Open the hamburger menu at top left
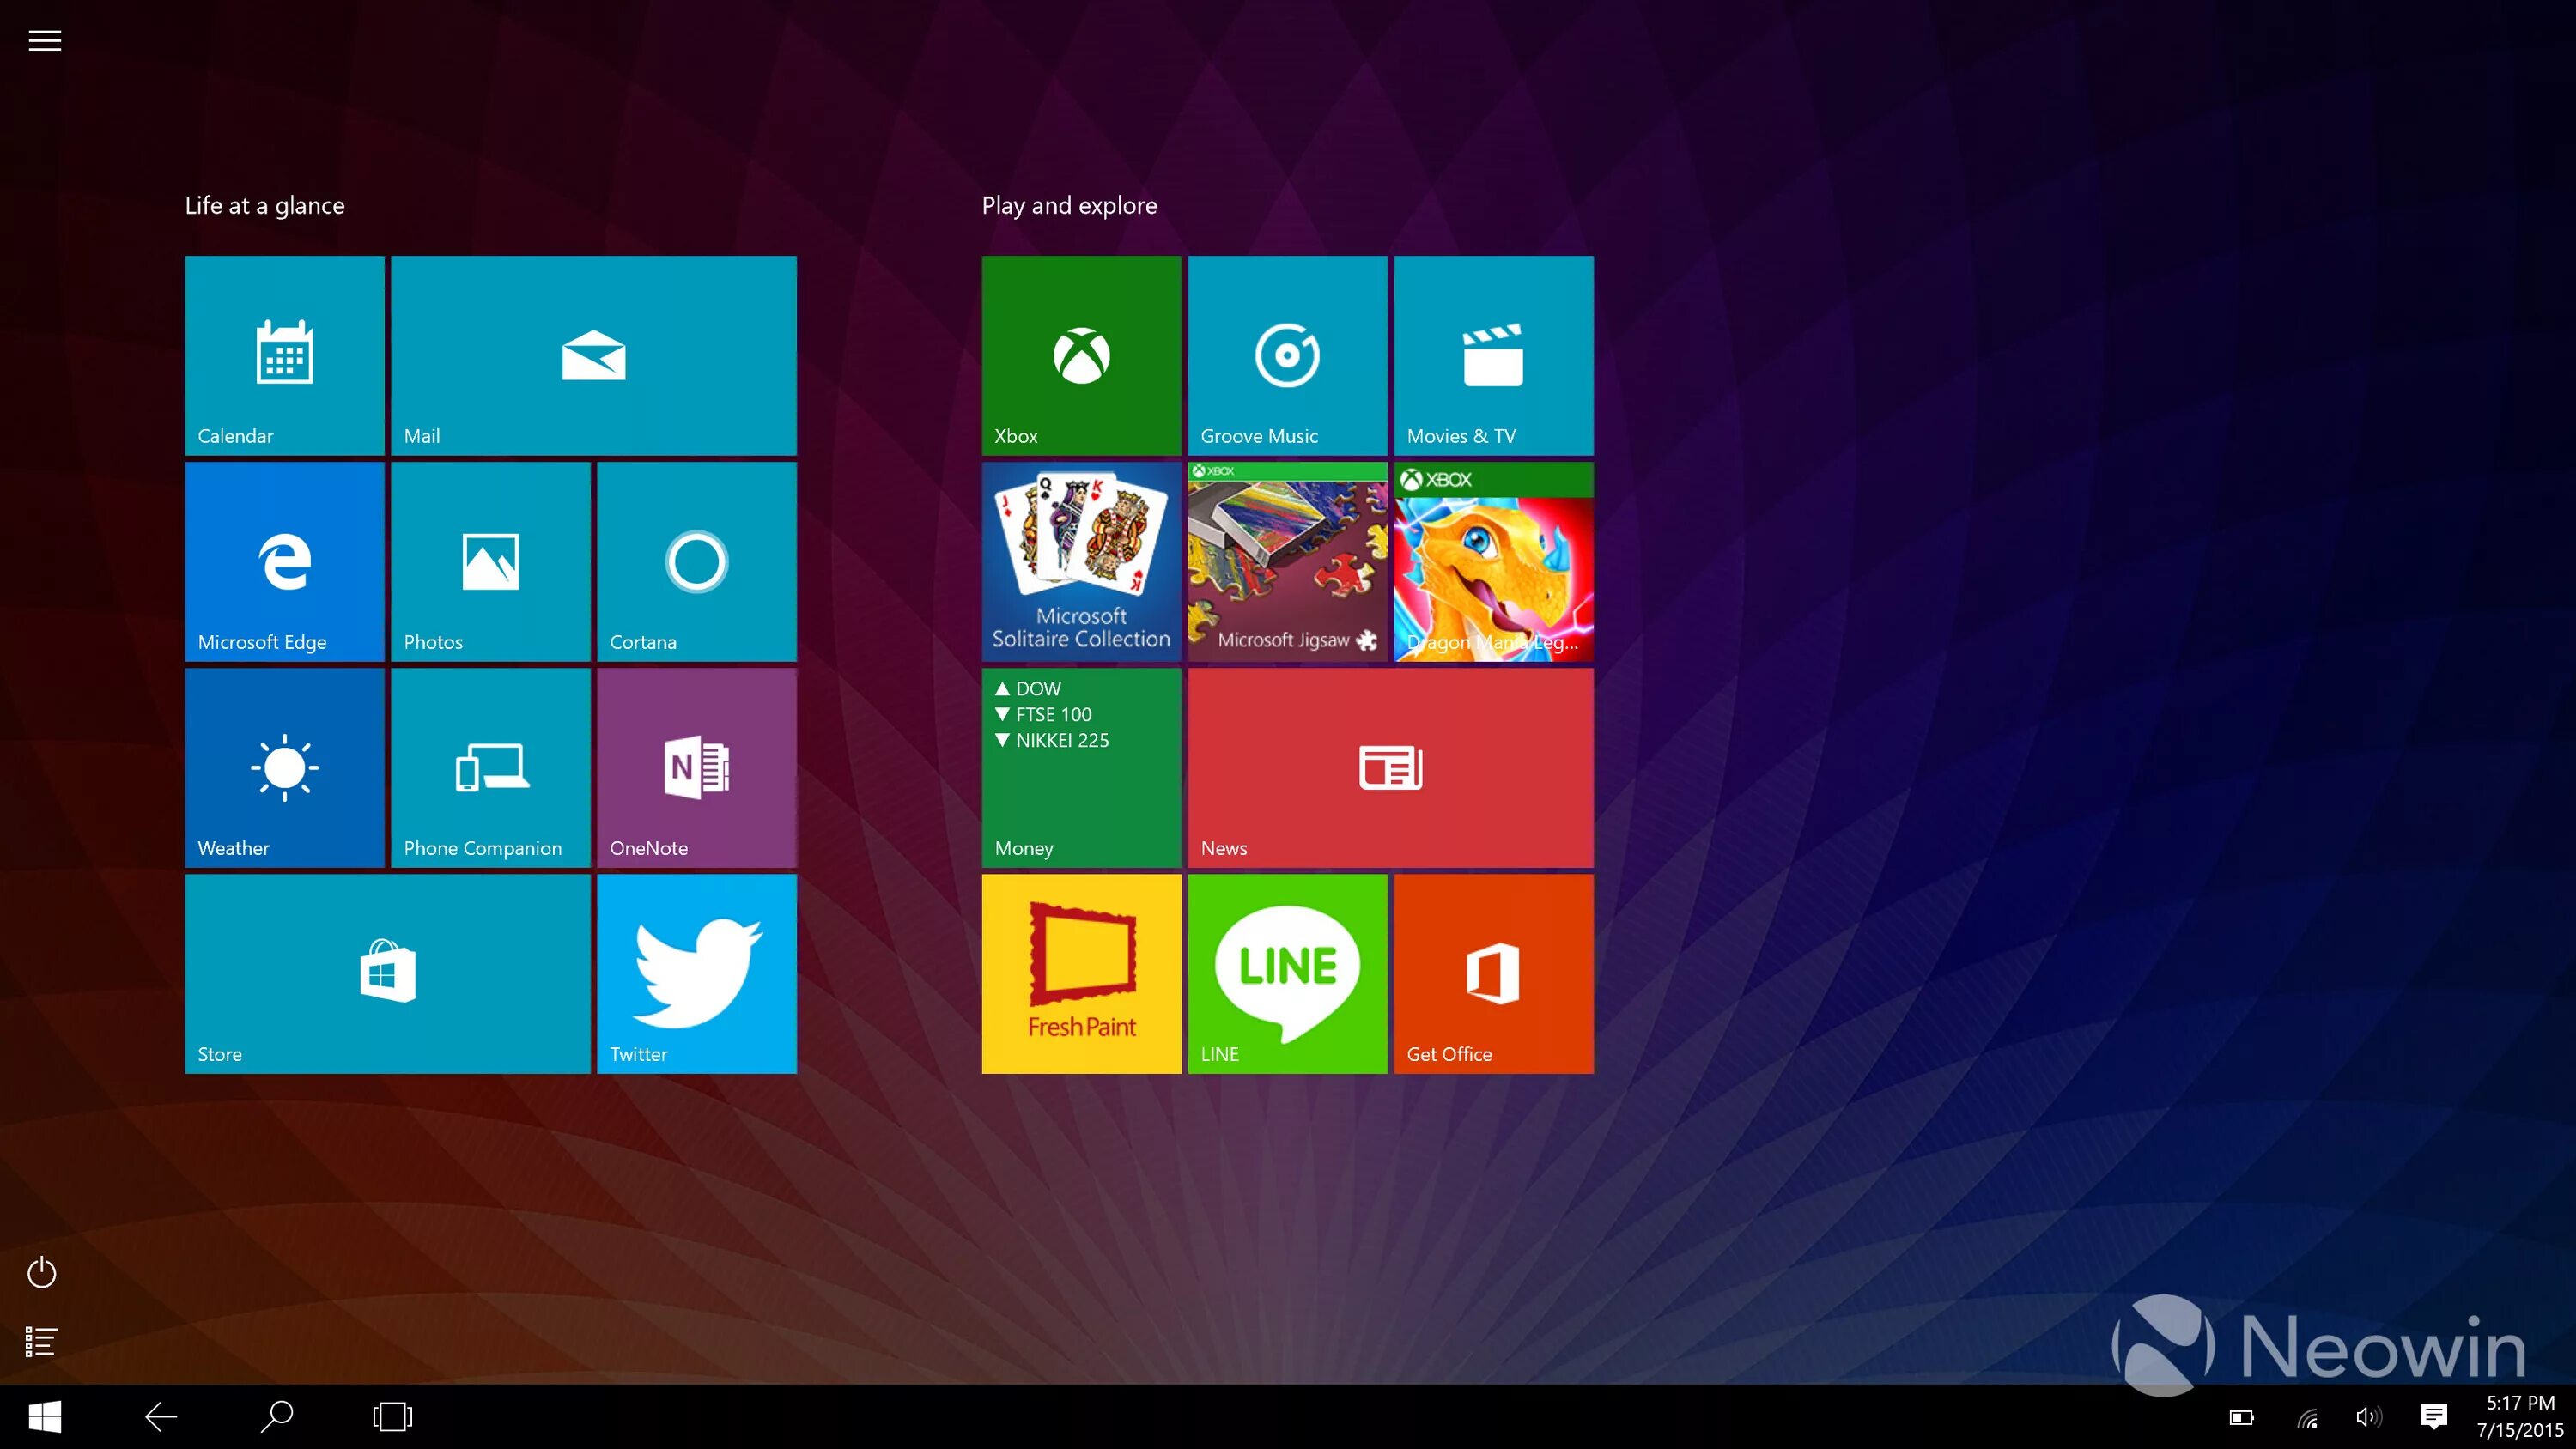This screenshot has height=1449, width=2576. pos(44,40)
